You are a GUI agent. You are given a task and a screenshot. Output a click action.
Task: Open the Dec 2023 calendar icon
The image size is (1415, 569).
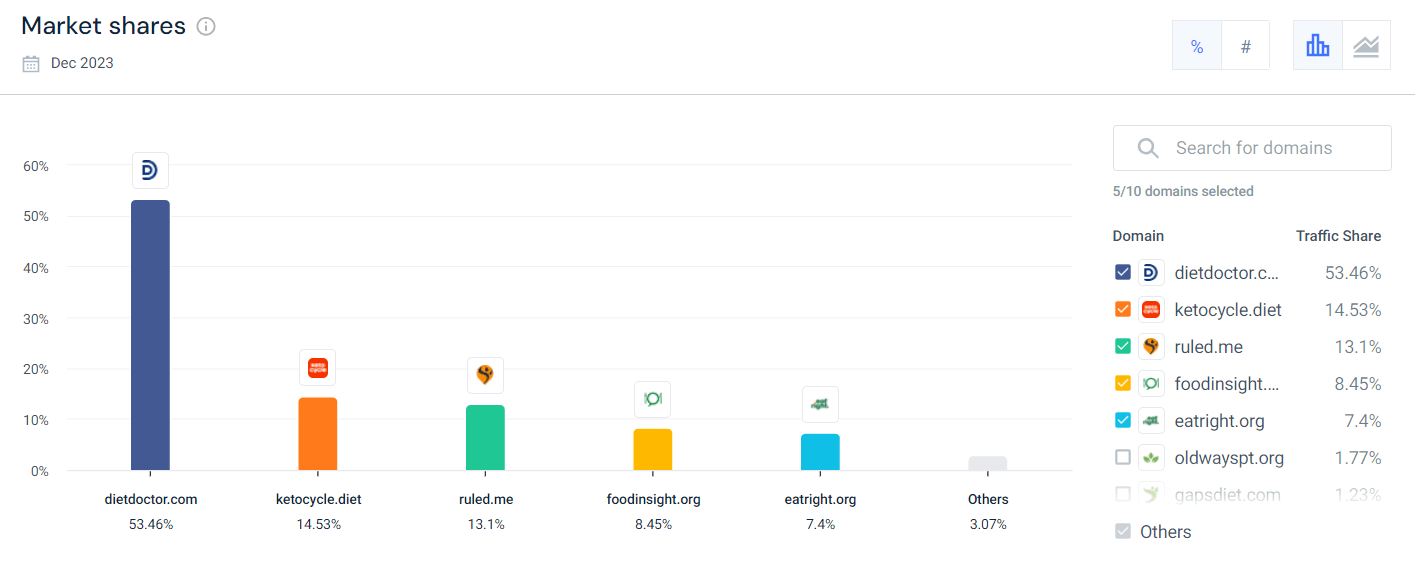click(x=31, y=64)
